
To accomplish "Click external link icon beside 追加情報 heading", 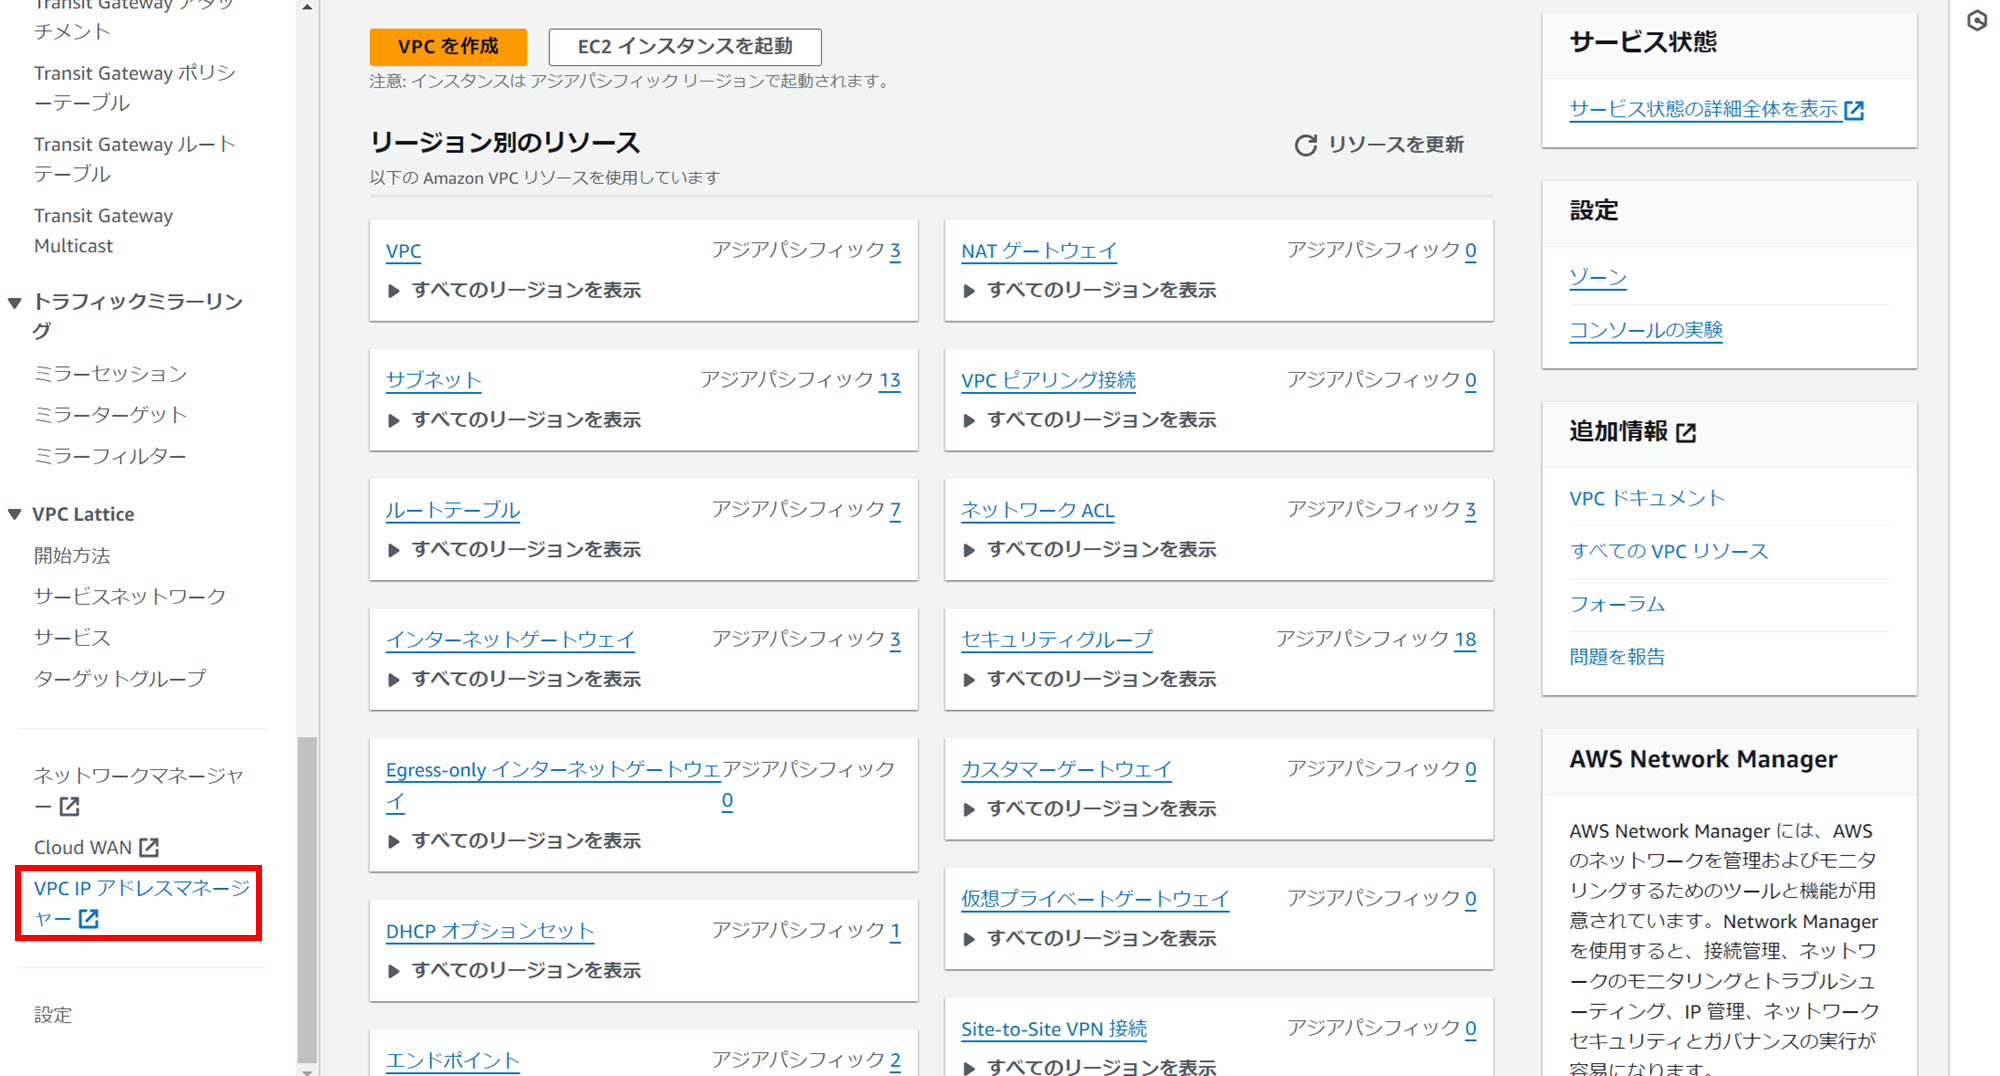I will tap(1687, 433).
